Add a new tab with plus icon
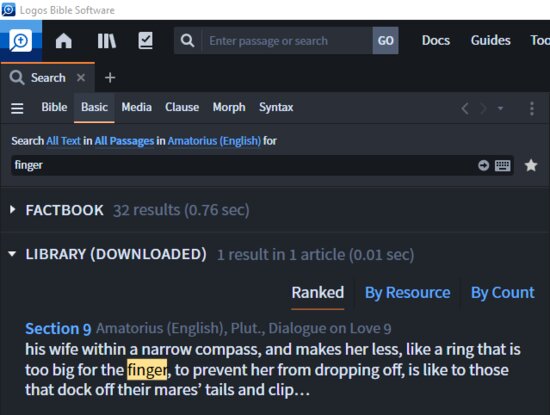 (110, 78)
